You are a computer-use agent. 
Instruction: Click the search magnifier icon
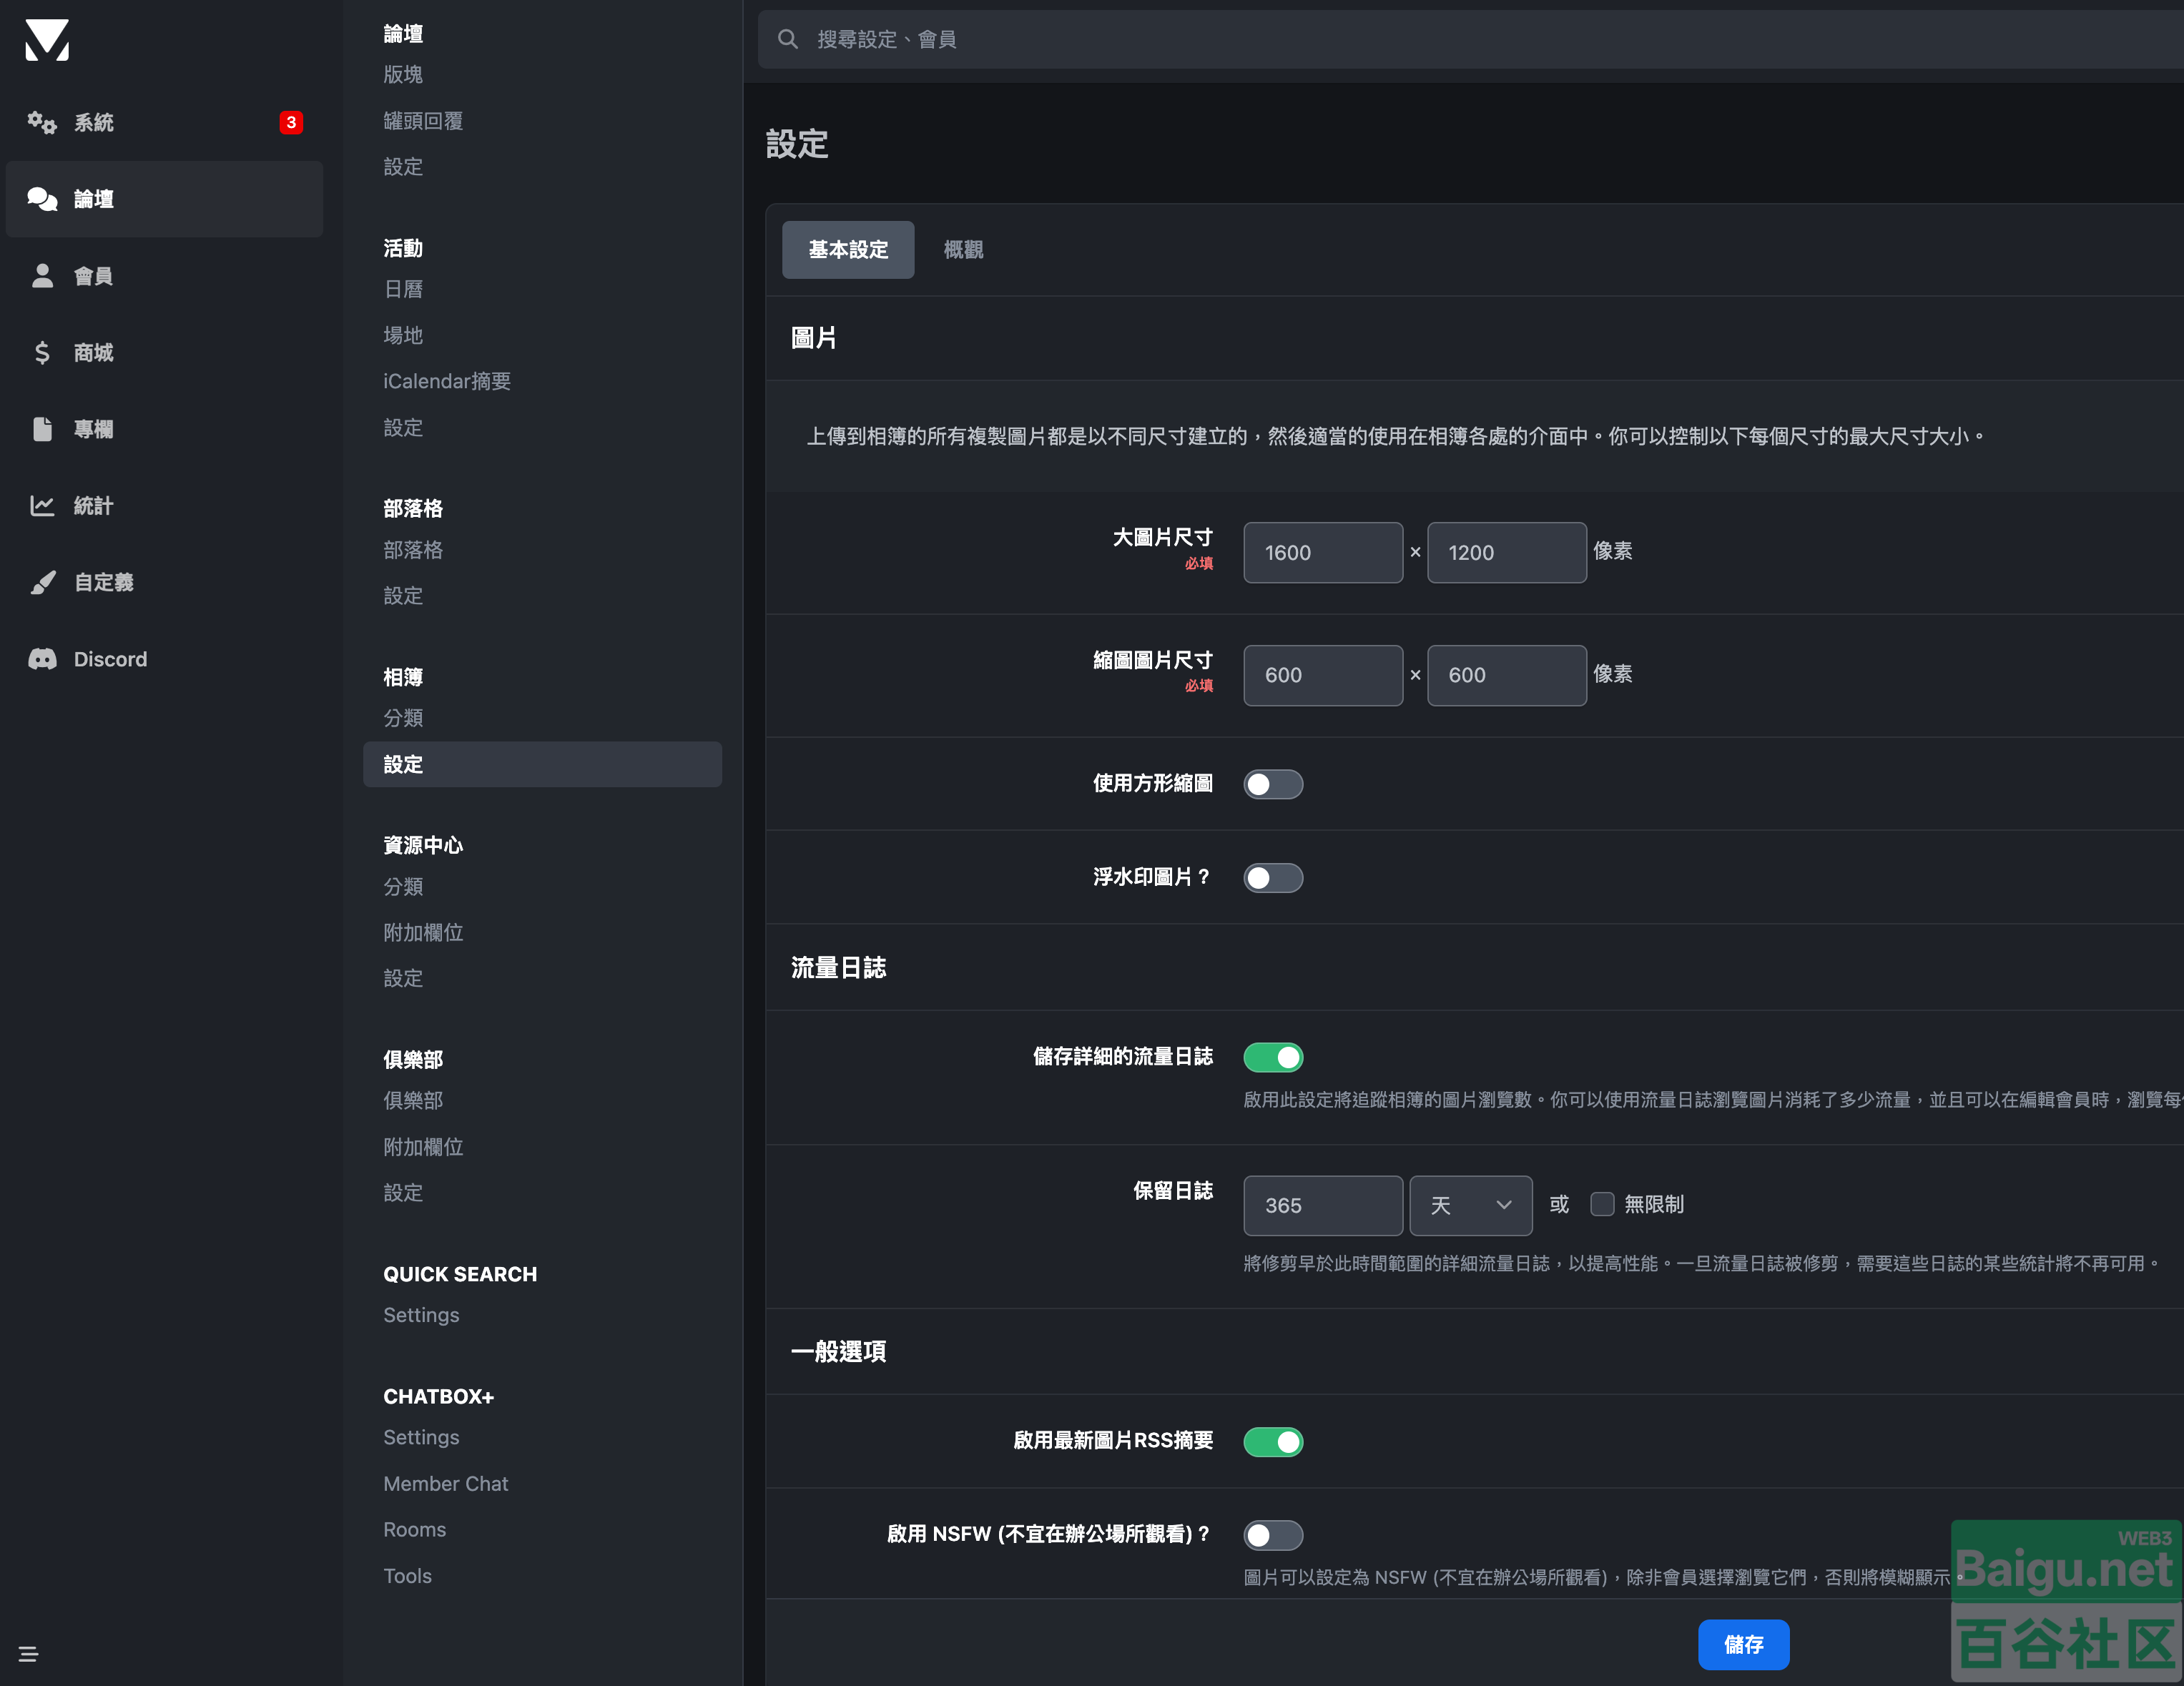pos(788,39)
